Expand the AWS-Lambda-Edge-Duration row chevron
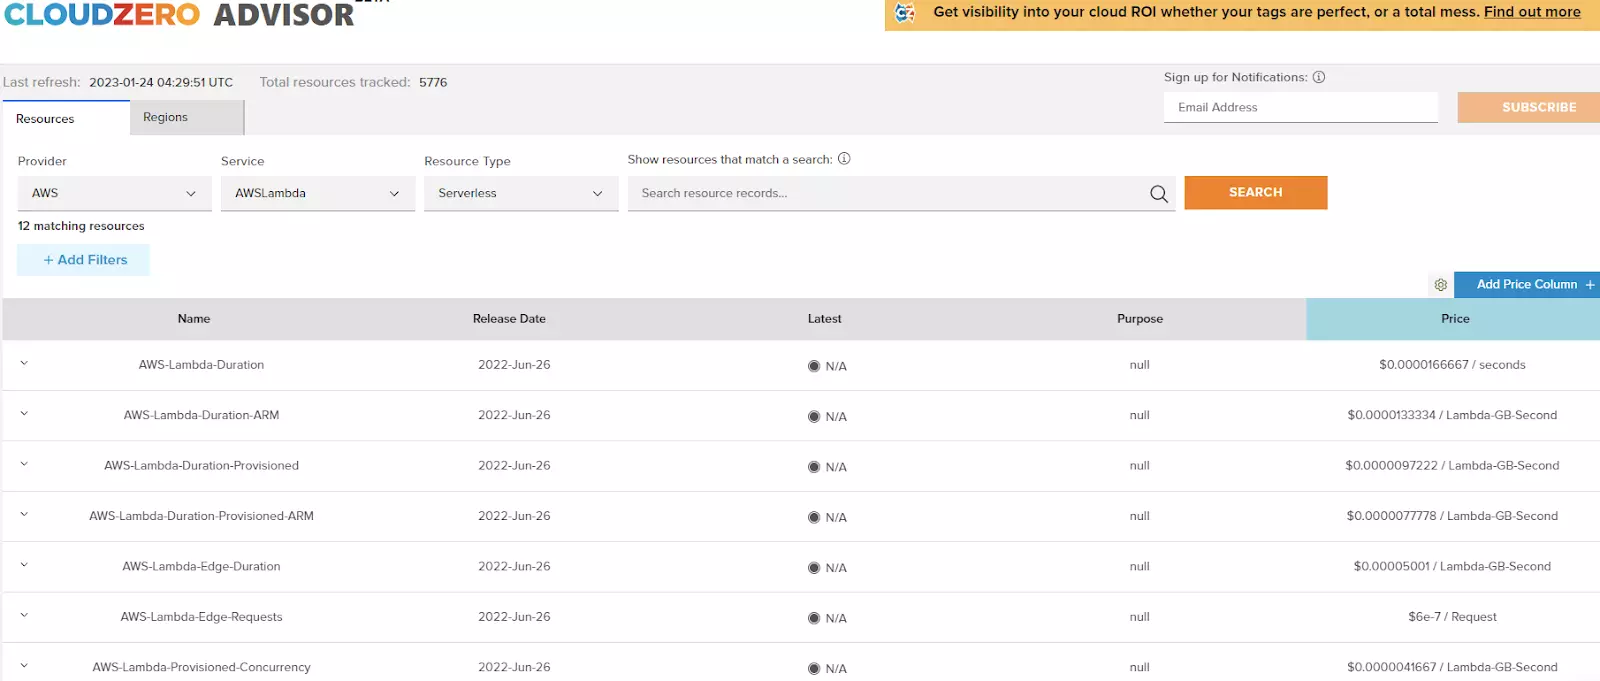The height and width of the screenshot is (681, 1600). coord(24,564)
